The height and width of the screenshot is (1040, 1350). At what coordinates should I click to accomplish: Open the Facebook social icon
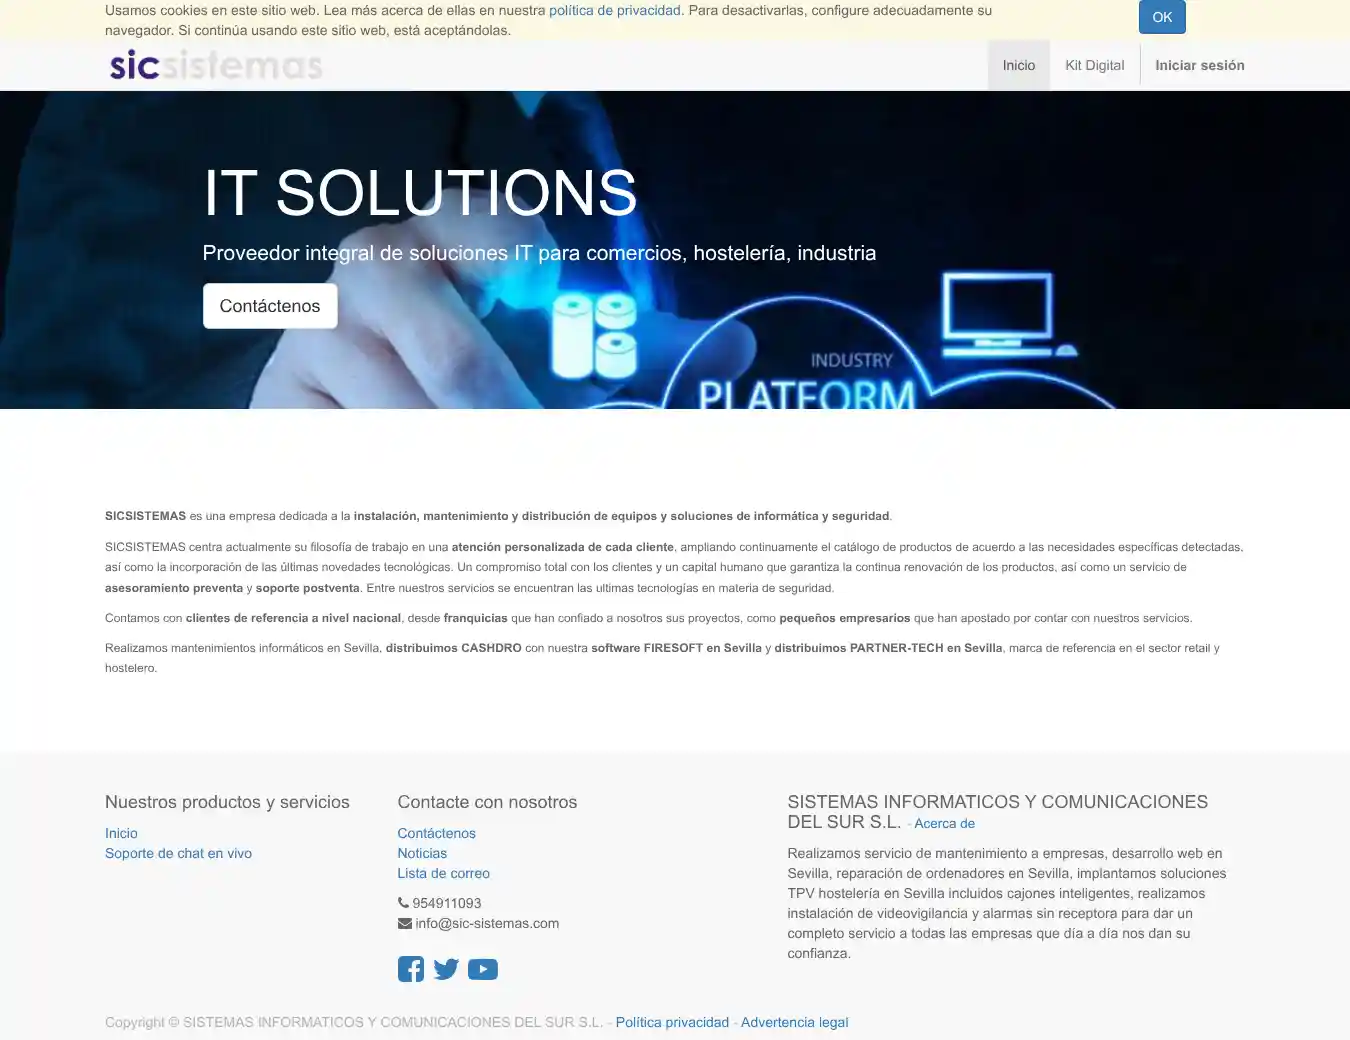[410, 969]
